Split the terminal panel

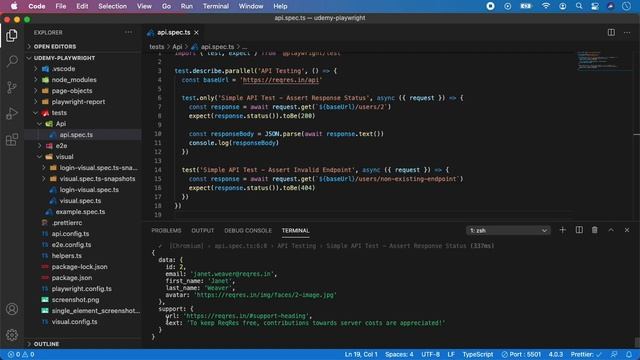[579, 230]
